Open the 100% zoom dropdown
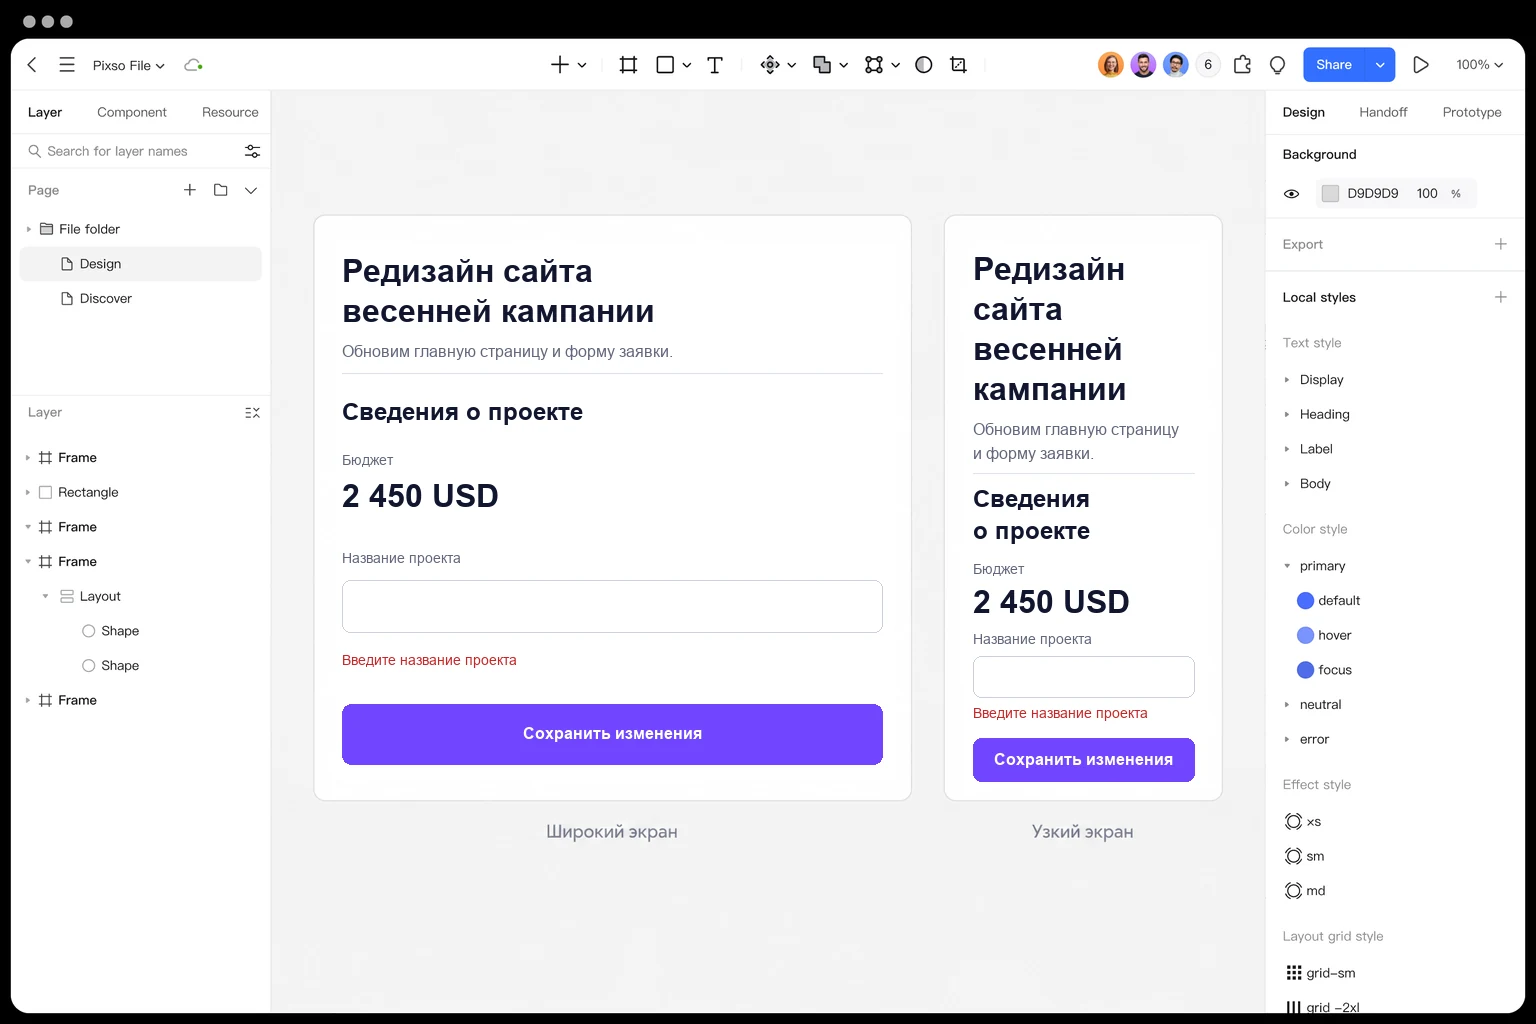The width and height of the screenshot is (1536, 1024). point(1479,65)
